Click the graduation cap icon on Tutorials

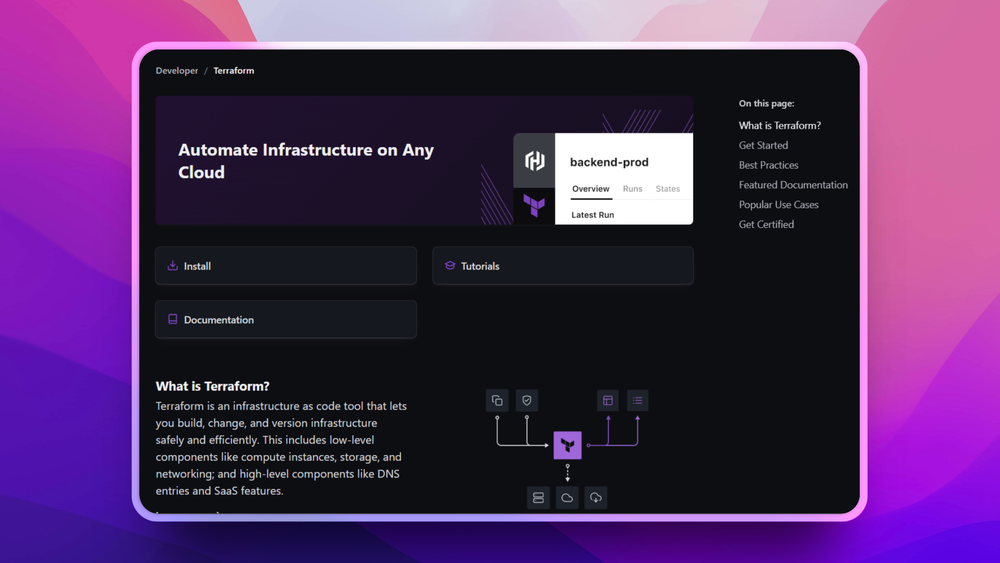[450, 265]
